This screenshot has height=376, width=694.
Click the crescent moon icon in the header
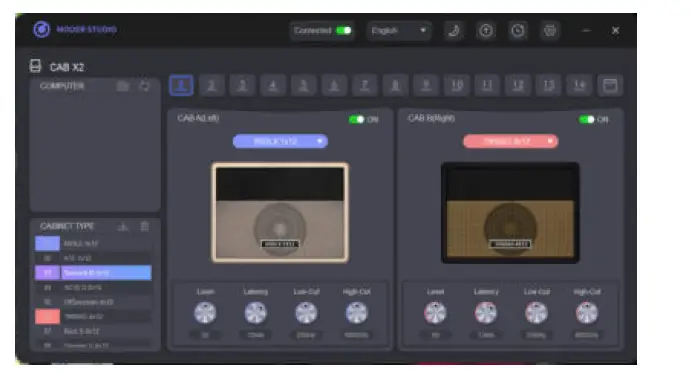[454, 31]
